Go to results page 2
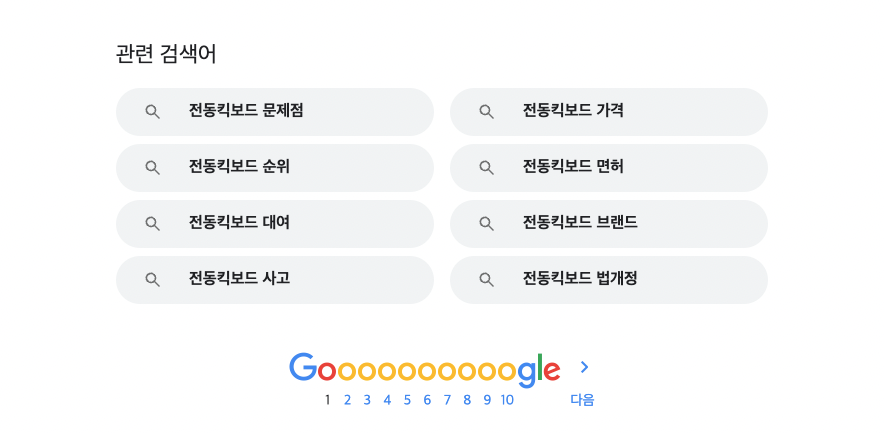The width and height of the screenshot is (884, 433). click(x=347, y=400)
